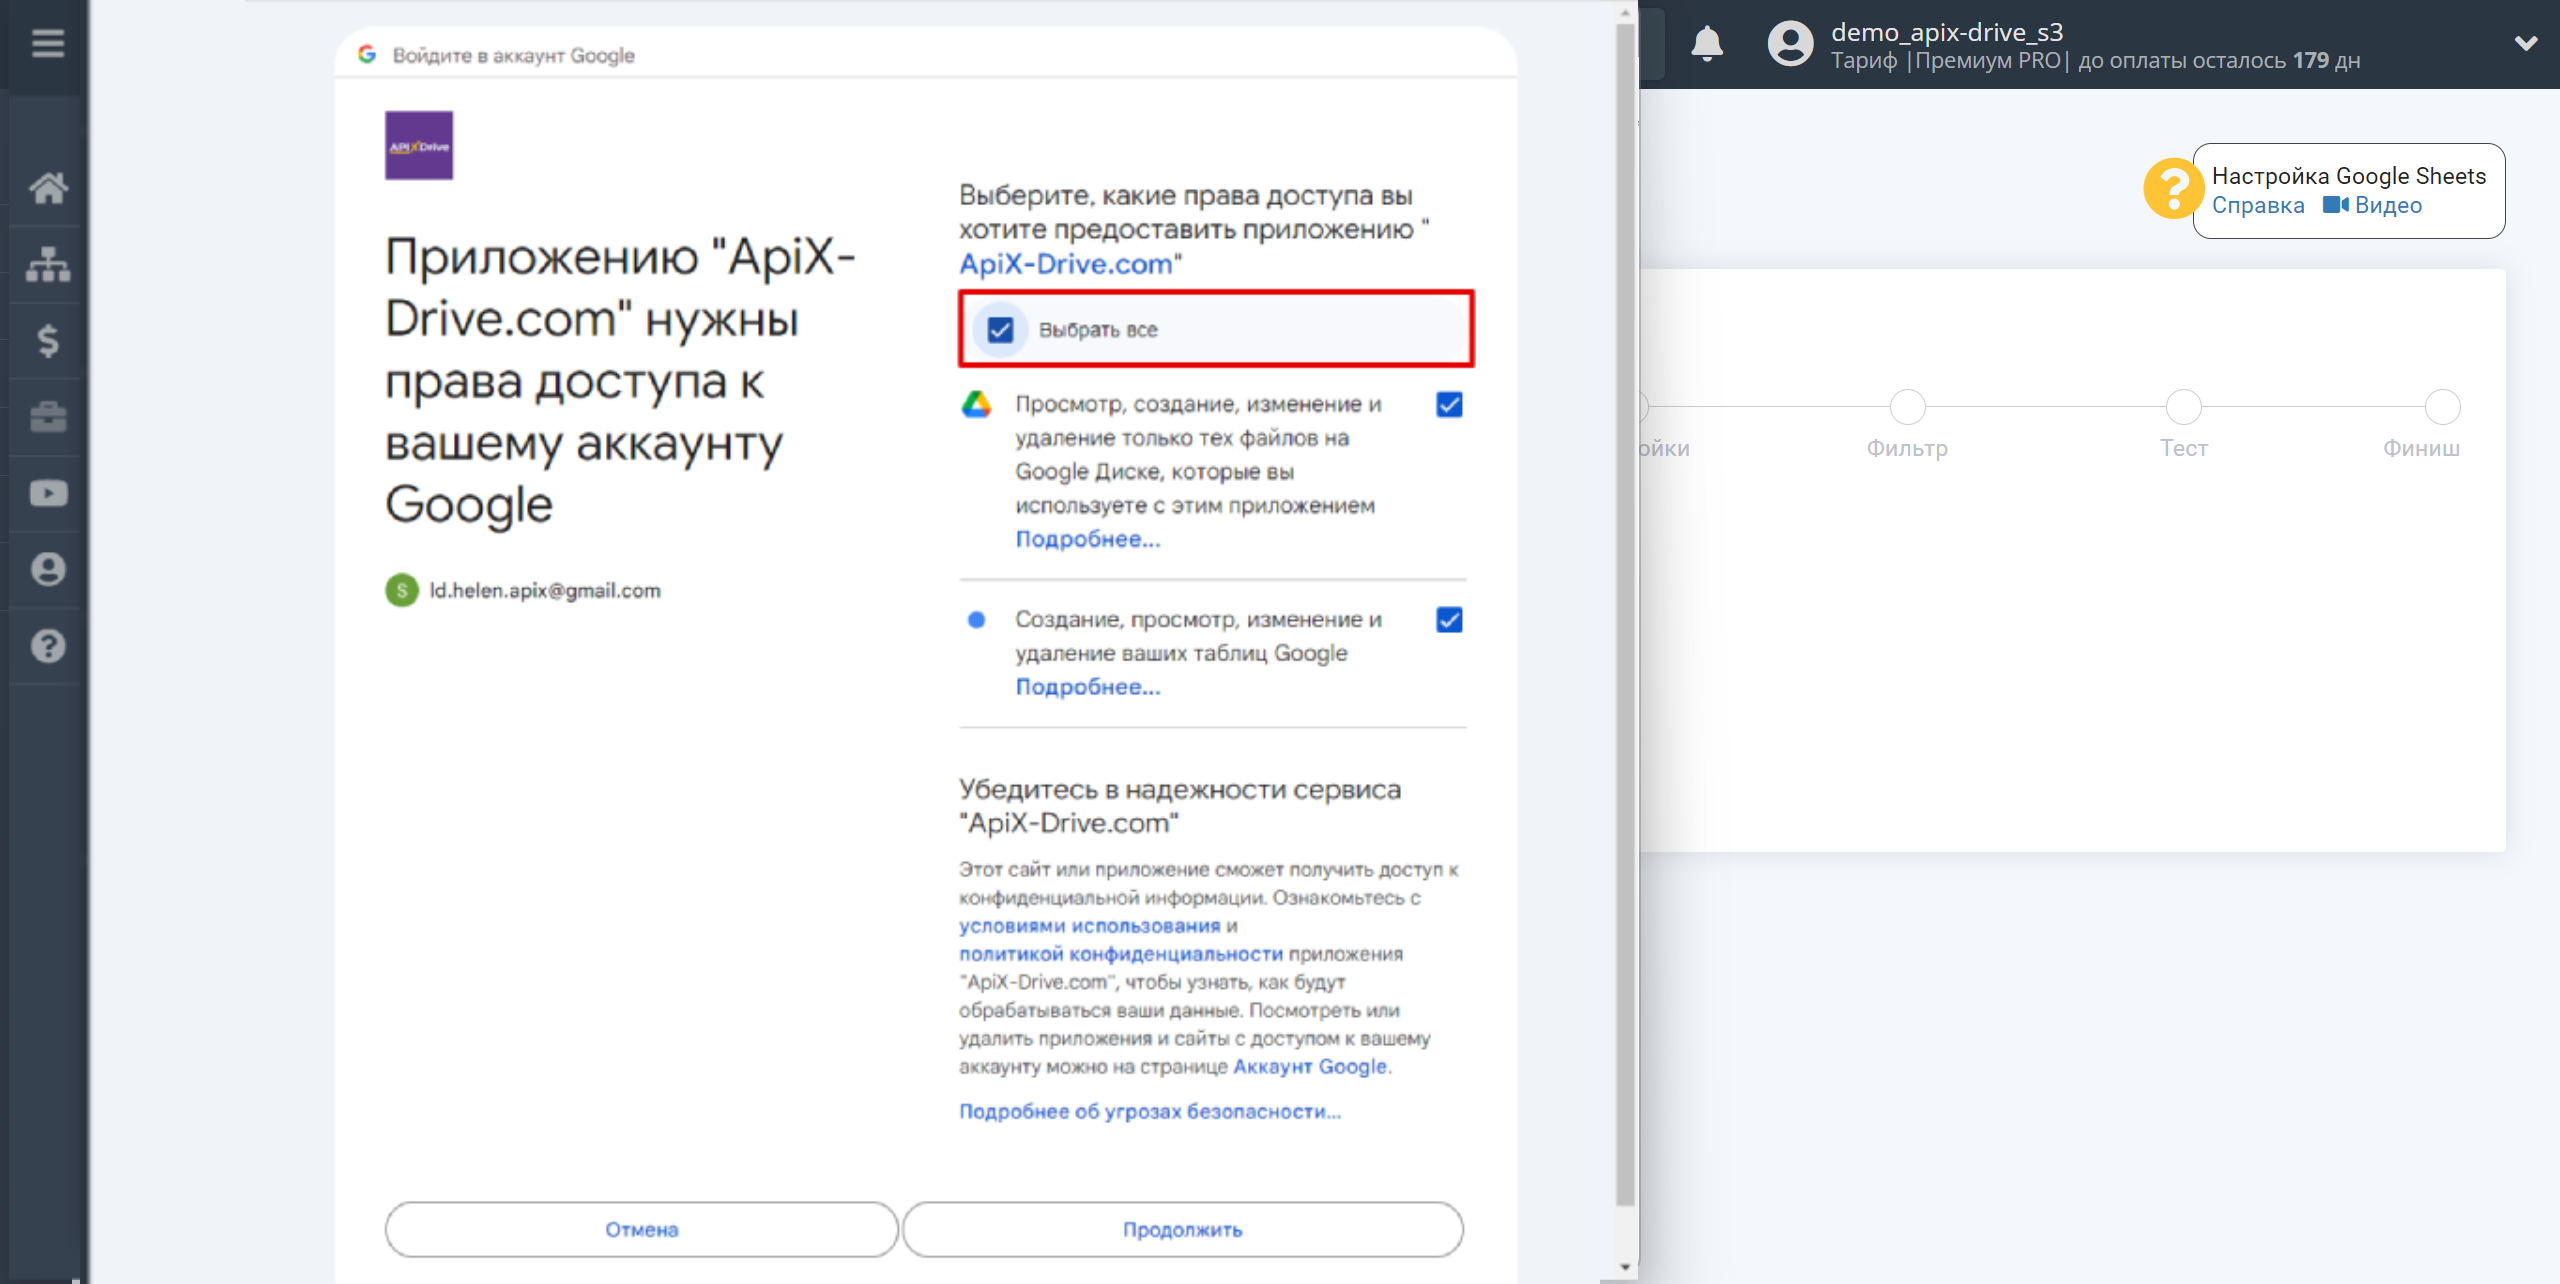Select the 'Финиш' step circle

tap(2442, 407)
